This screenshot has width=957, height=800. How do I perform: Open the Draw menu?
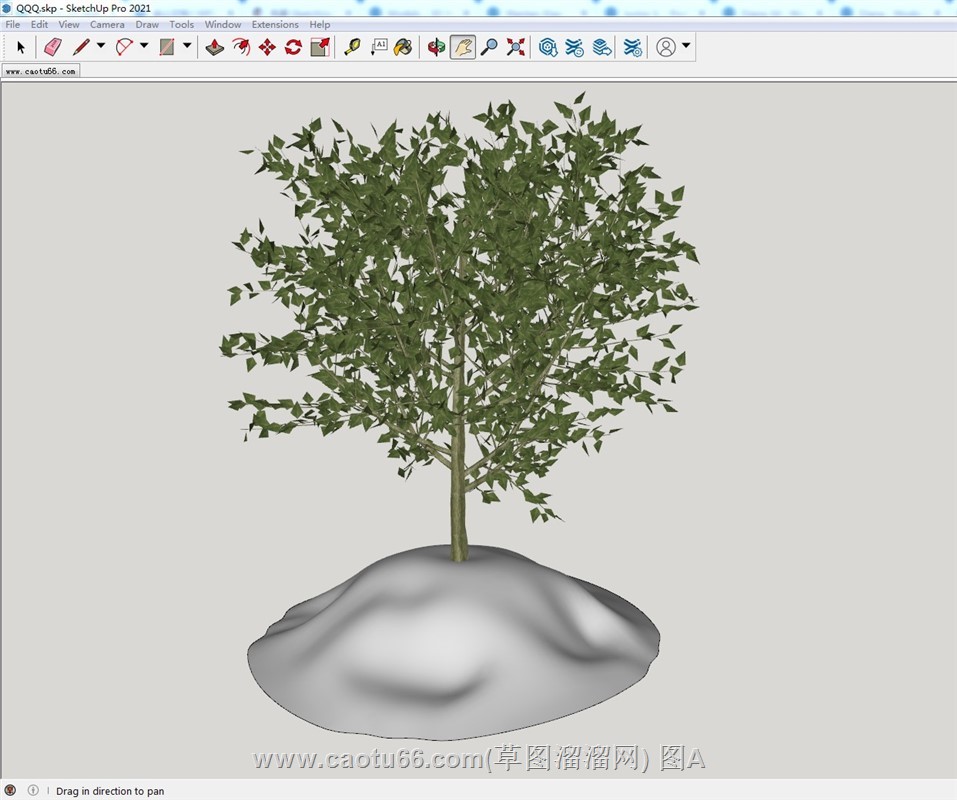coord(147,24)
